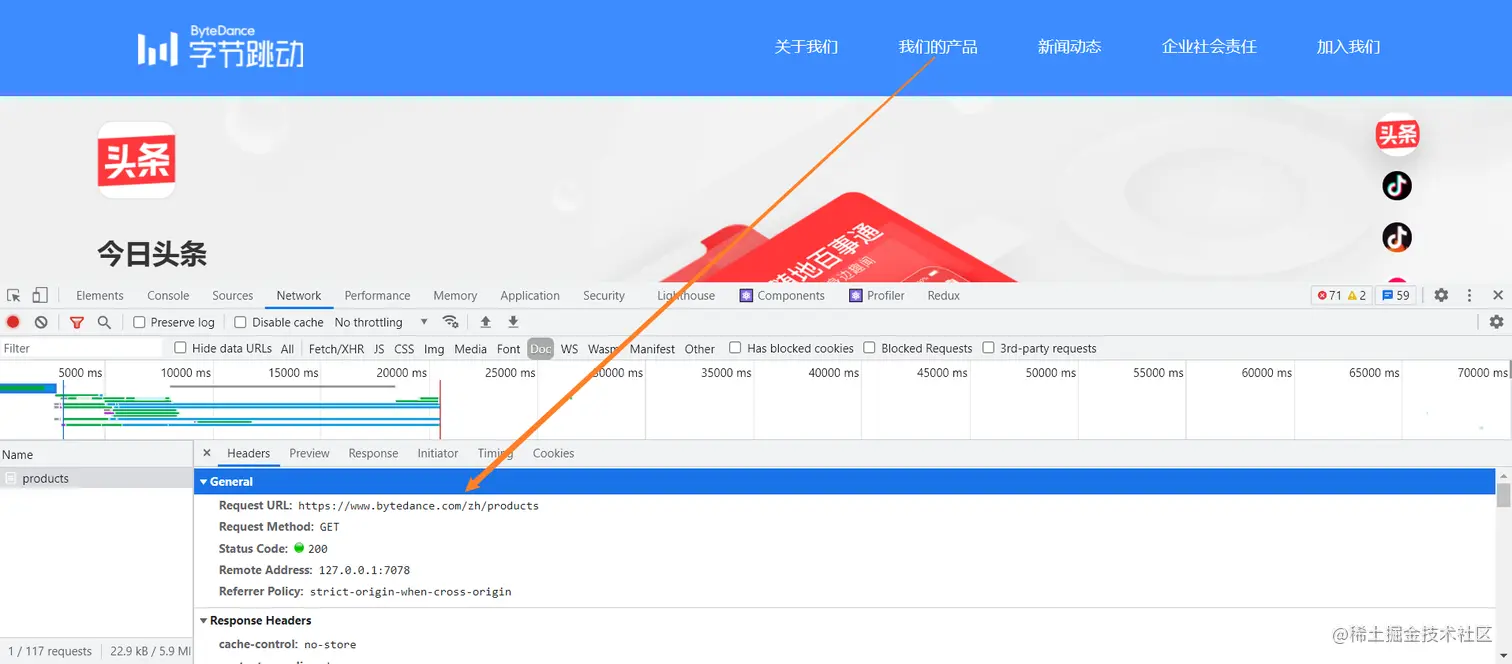
Task: Open Network panel settings gear
Action: pyautogui.click(x=1496, y=322)
